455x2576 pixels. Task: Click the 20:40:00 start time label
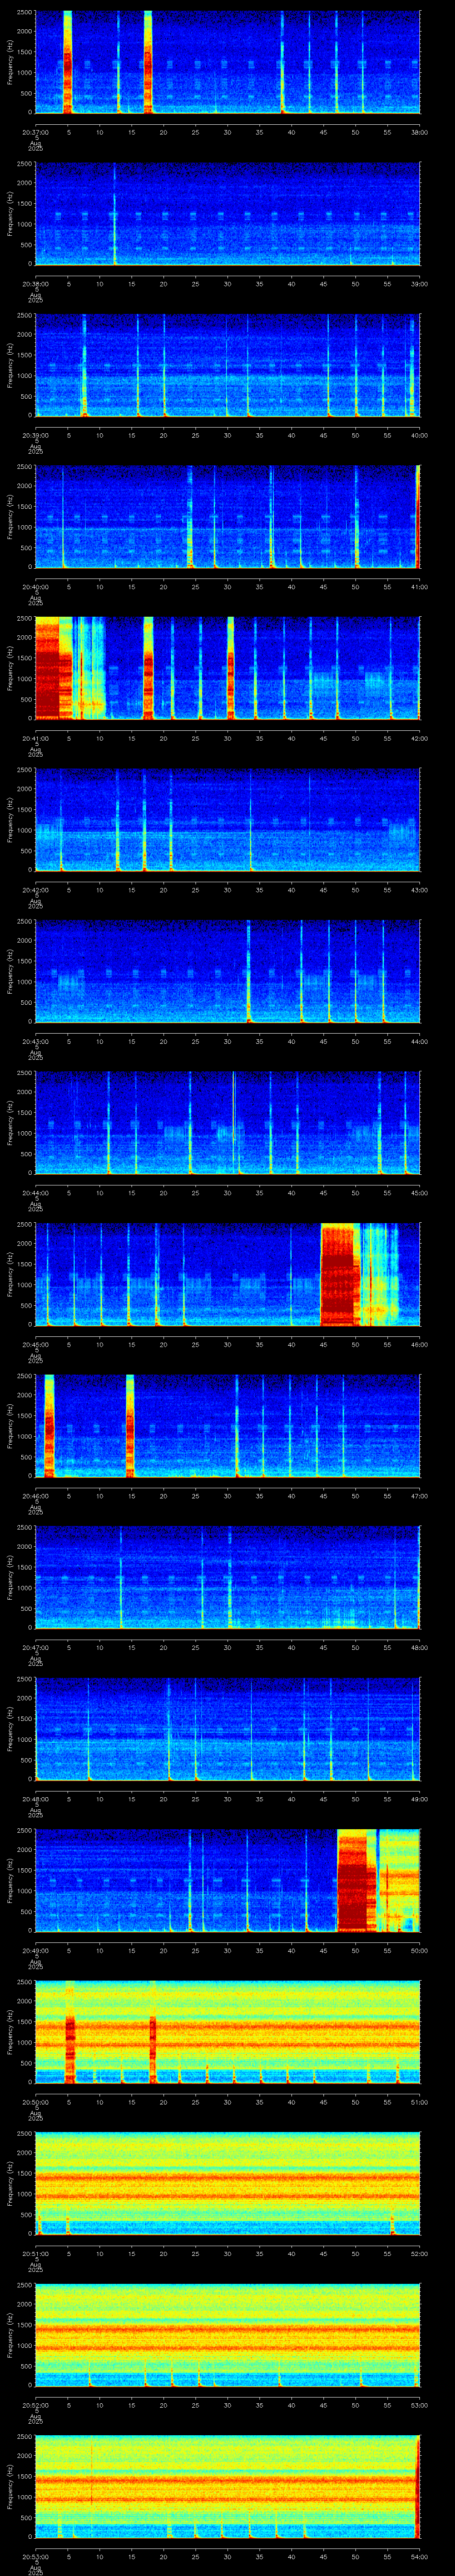tap(35, 586)
